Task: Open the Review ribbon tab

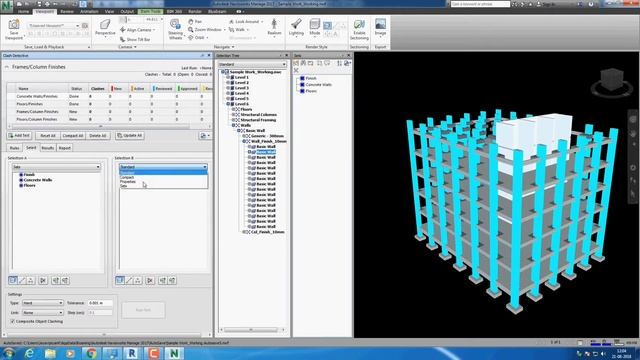Action: pyautogui.click(x=67, y=11)
